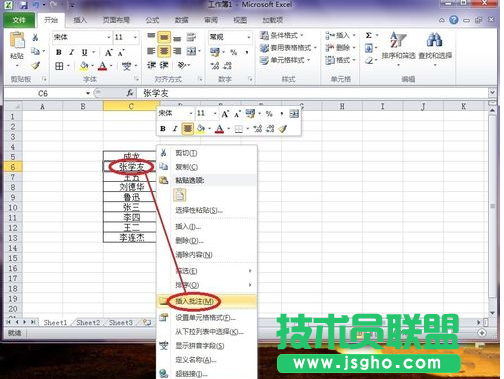Toggle Underline in the ribbon font group

pos(85,52)
